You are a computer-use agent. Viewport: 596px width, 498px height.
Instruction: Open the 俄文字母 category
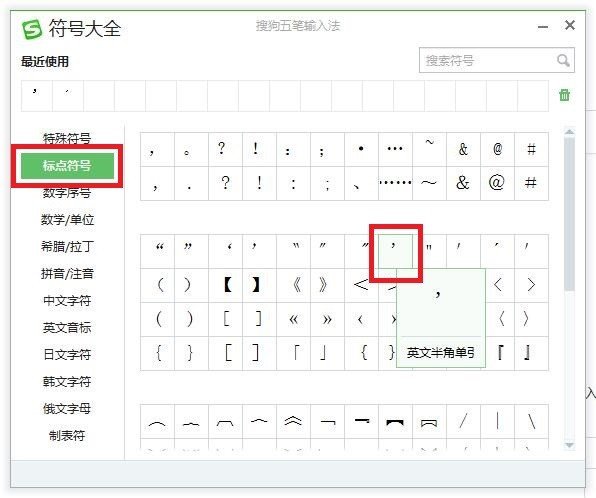tap(67, 409)
